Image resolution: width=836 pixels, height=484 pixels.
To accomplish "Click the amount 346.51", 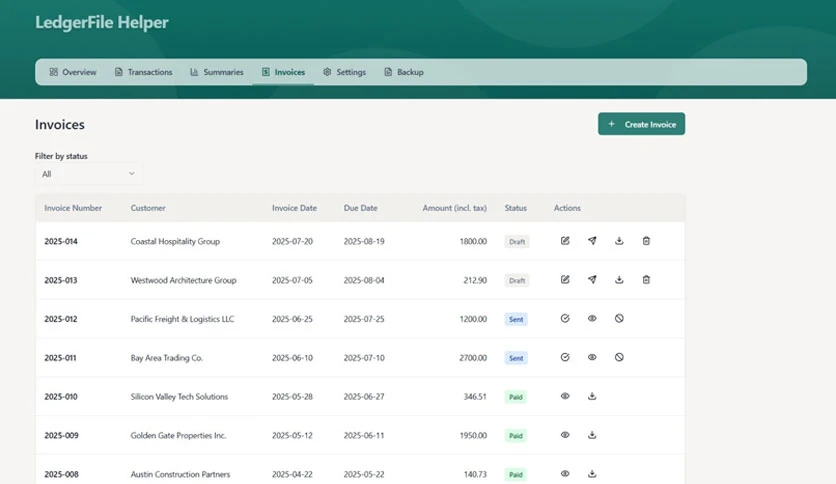I will 475,397.
